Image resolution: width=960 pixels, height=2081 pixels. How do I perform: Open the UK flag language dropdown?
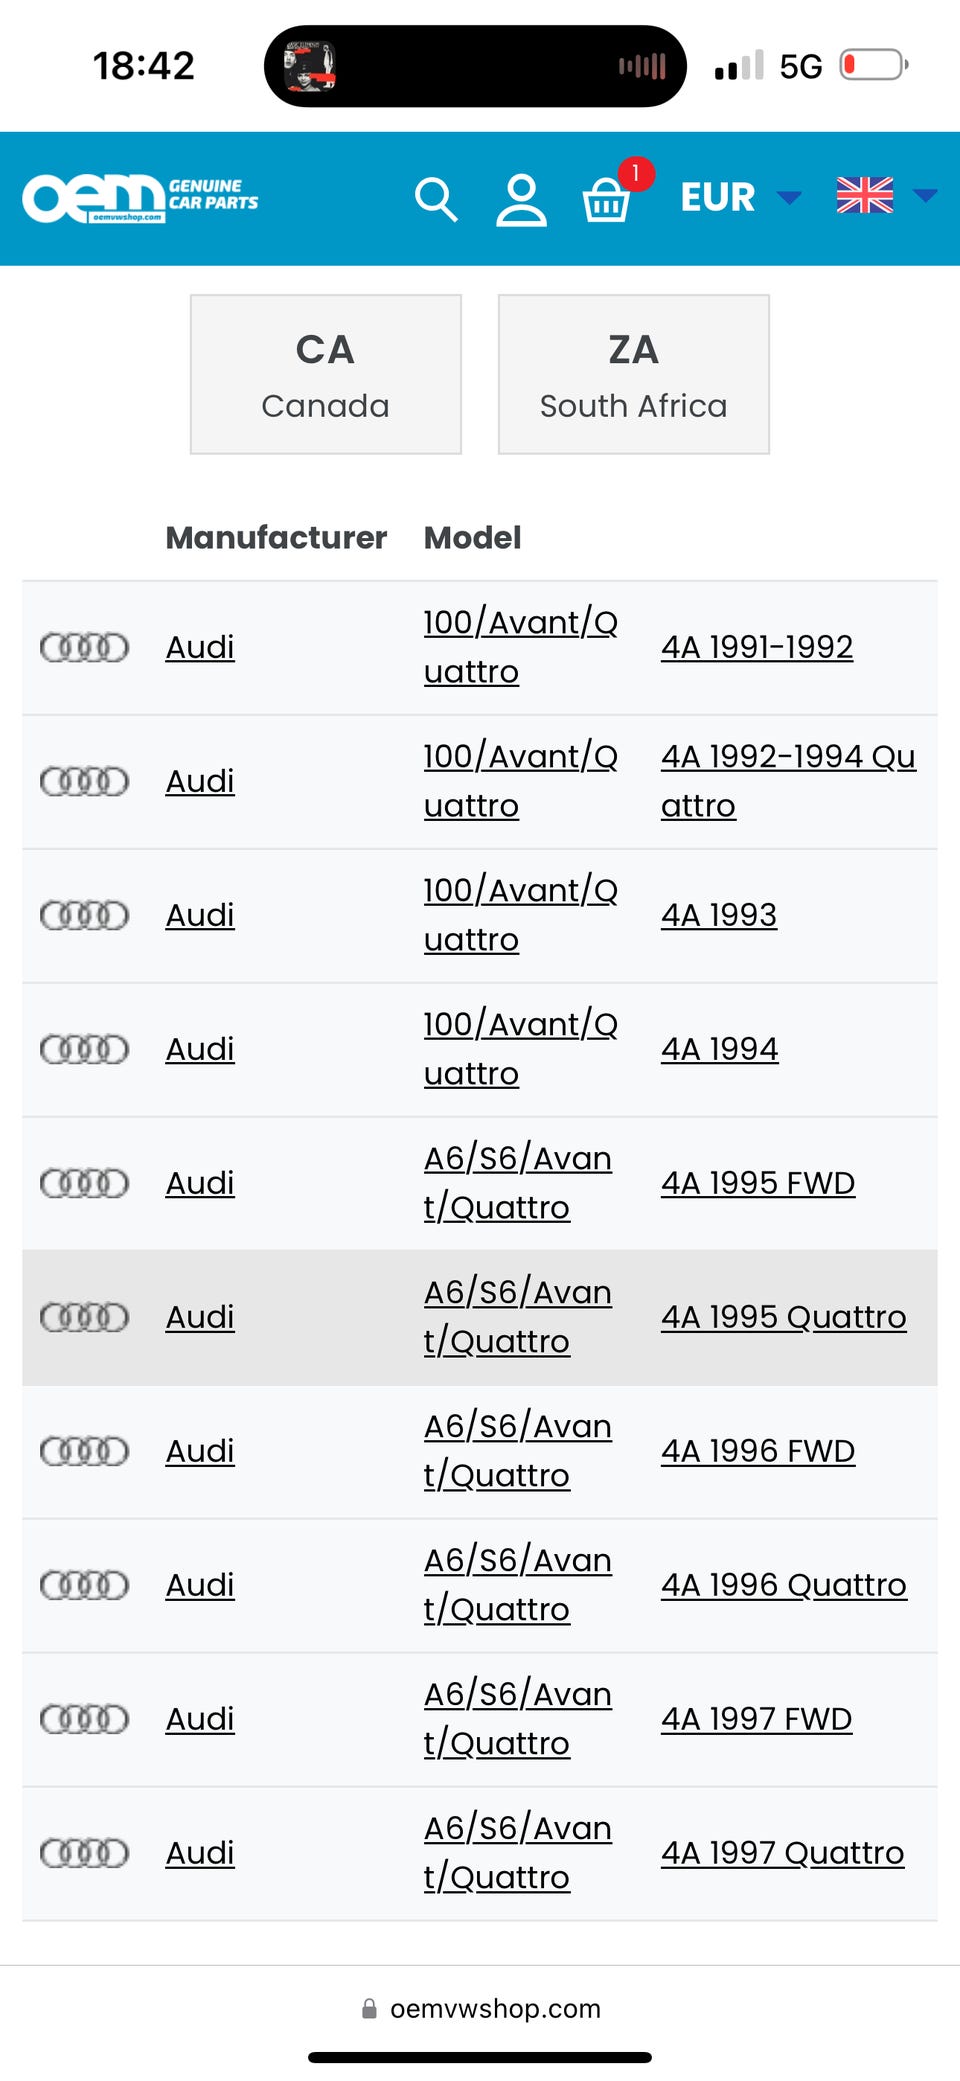coord(885,196)
